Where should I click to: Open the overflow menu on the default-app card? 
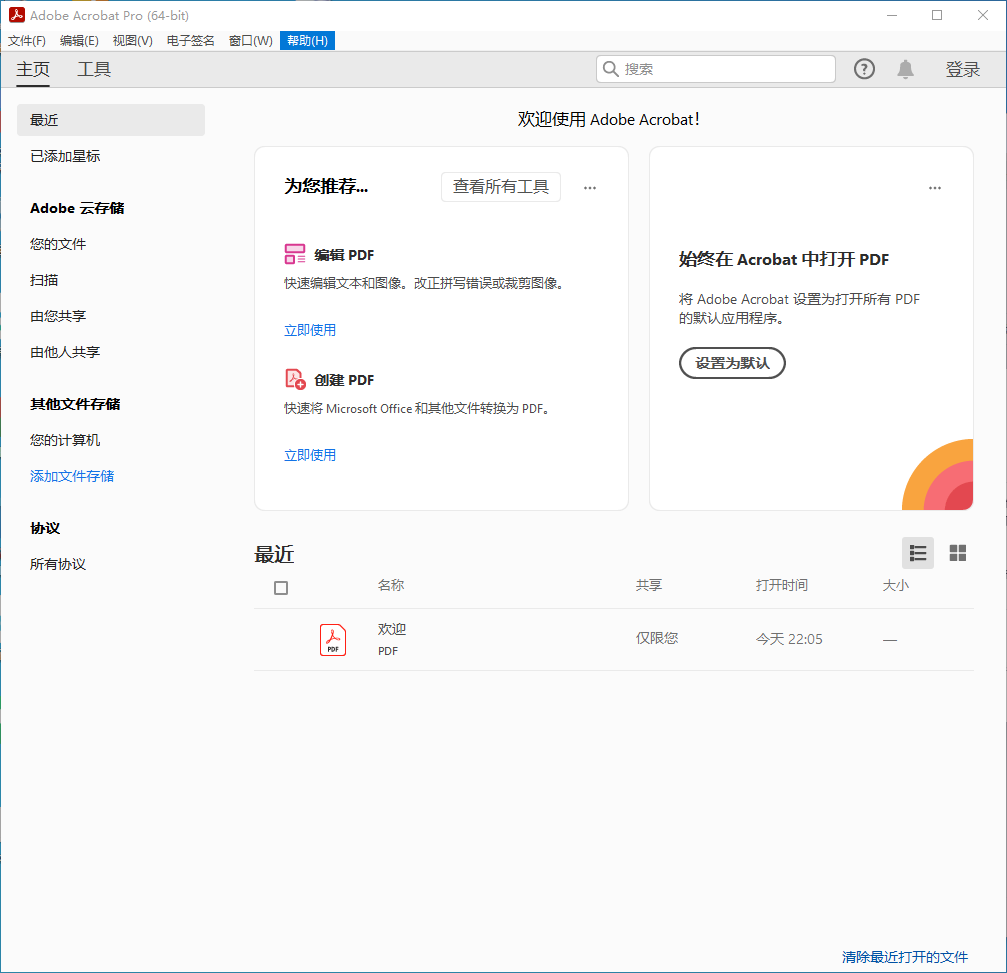[934, 187]
